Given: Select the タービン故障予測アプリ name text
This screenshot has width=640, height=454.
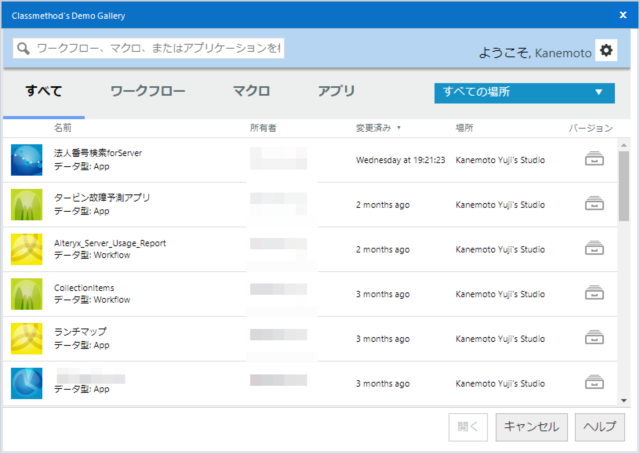Looking at the screenshot, I should (x=102, y=198).
